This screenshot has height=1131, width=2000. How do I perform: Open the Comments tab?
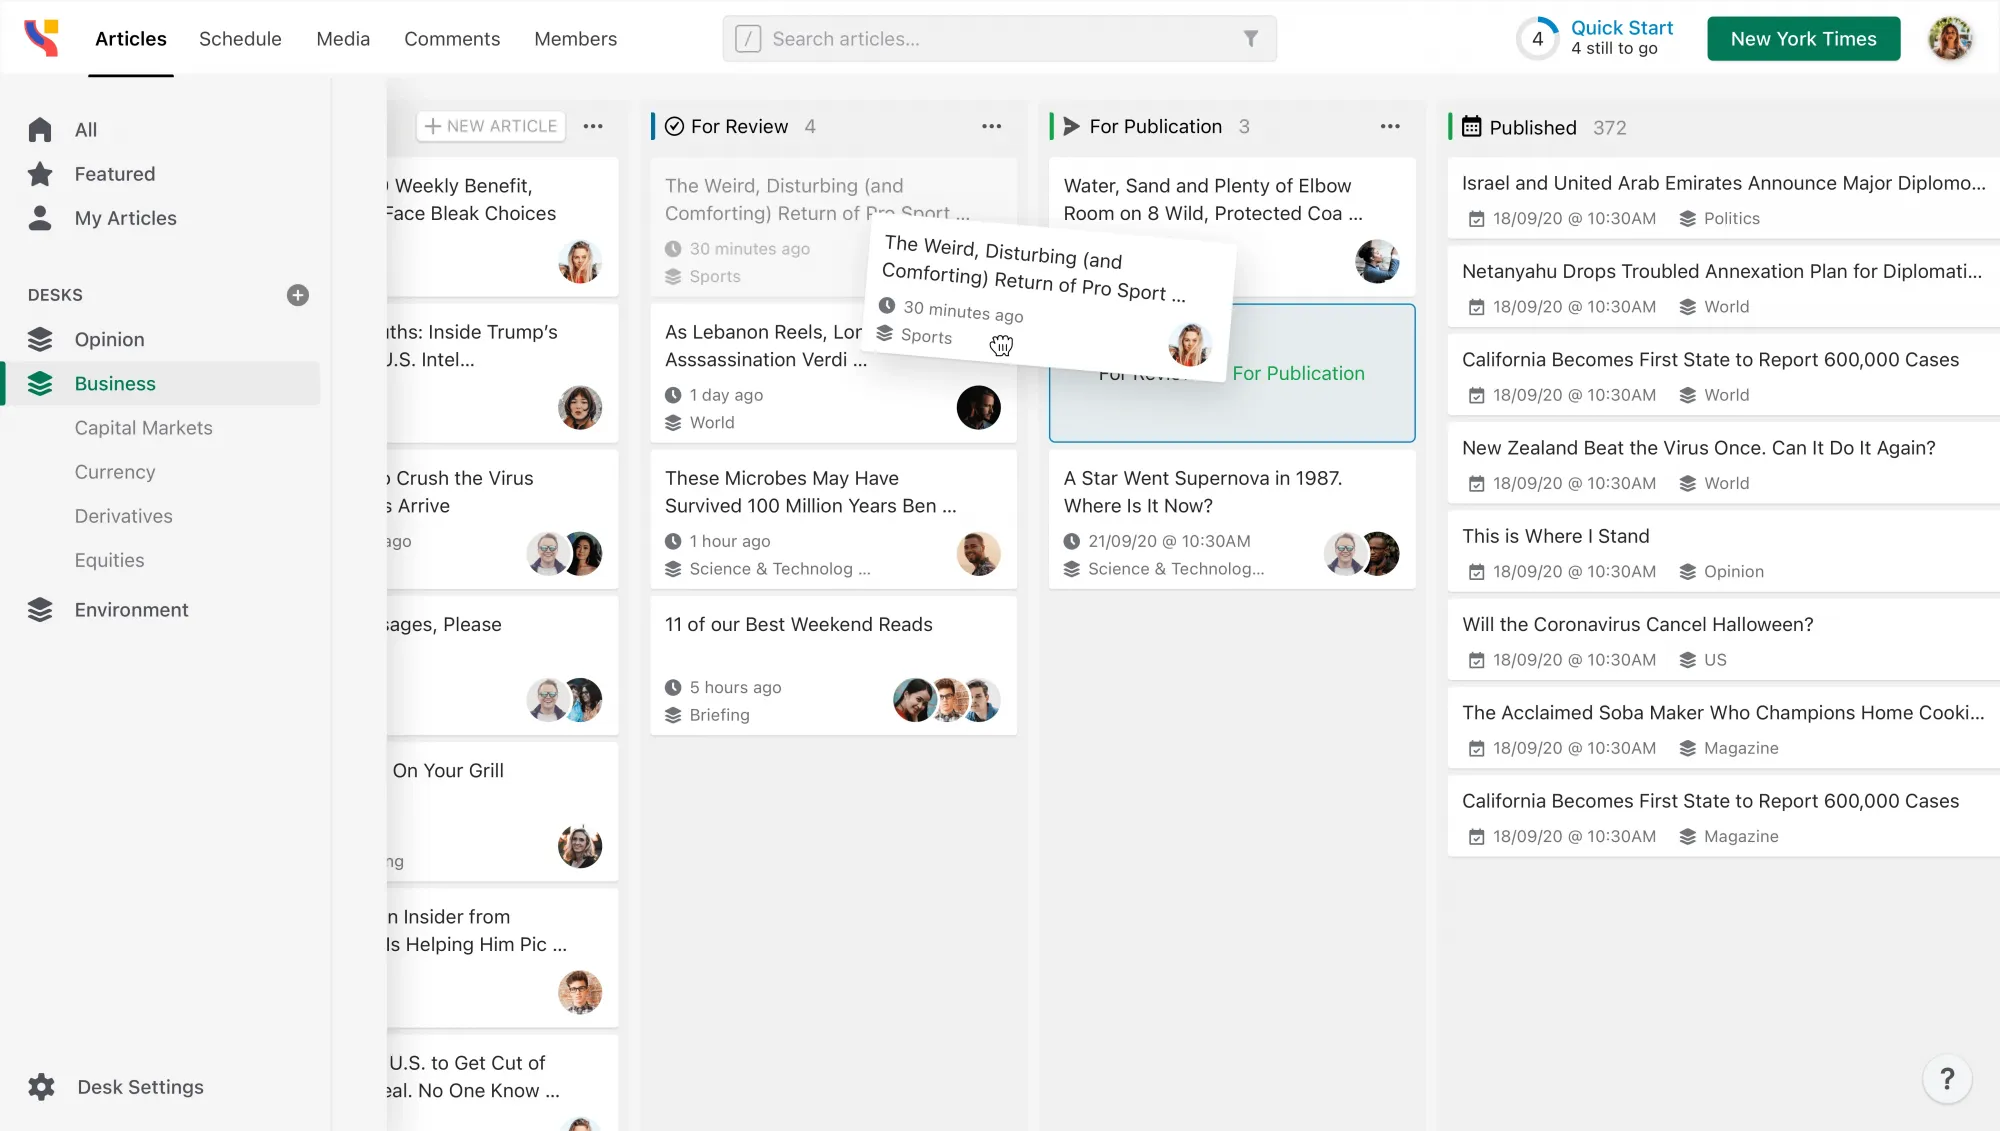[452, 39]
